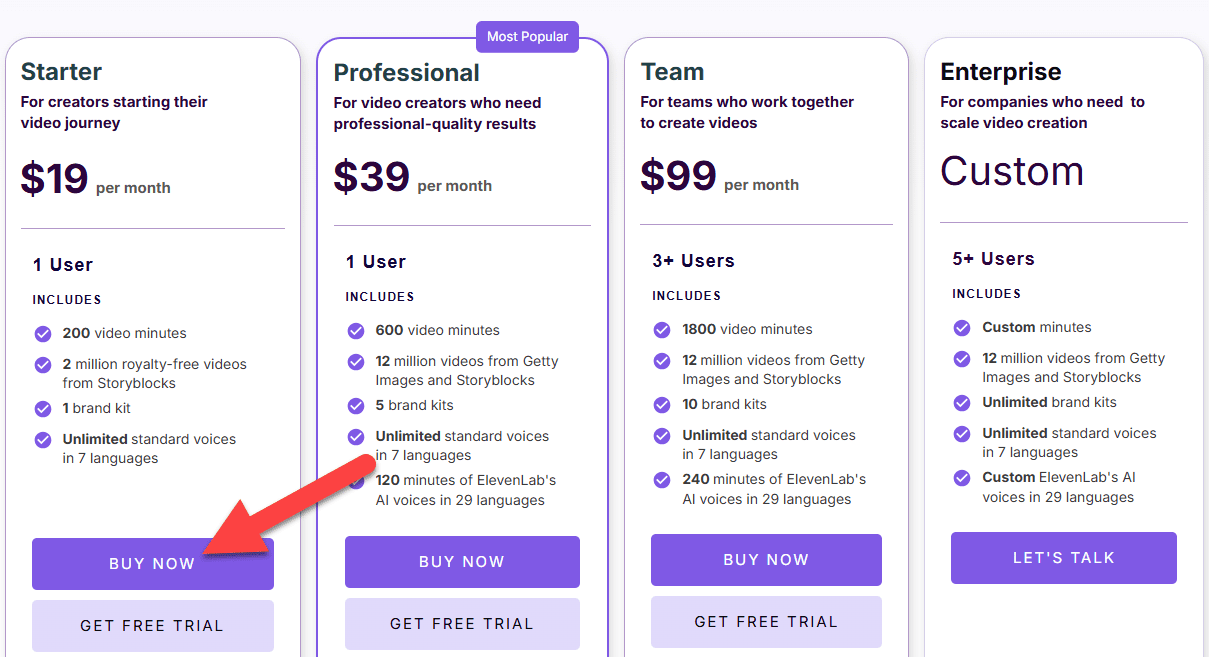Select the checkmark next to 600 video minutes
Image resolution: width=1209 pixels, height=657 pixels.
356,330
